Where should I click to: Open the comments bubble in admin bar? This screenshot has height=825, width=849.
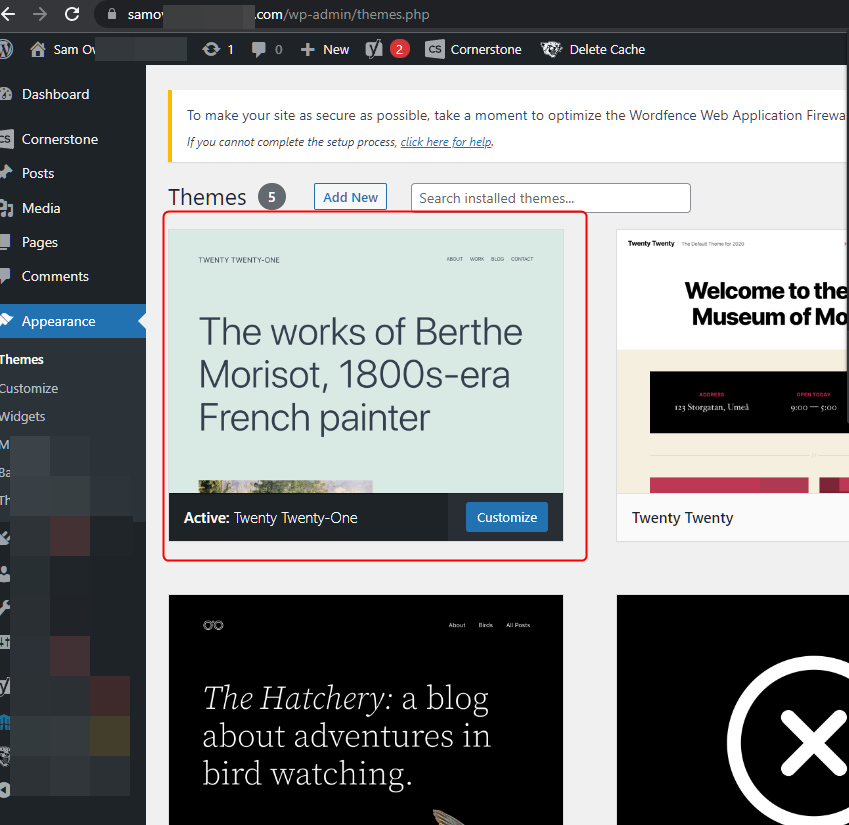tap(267, 49)
